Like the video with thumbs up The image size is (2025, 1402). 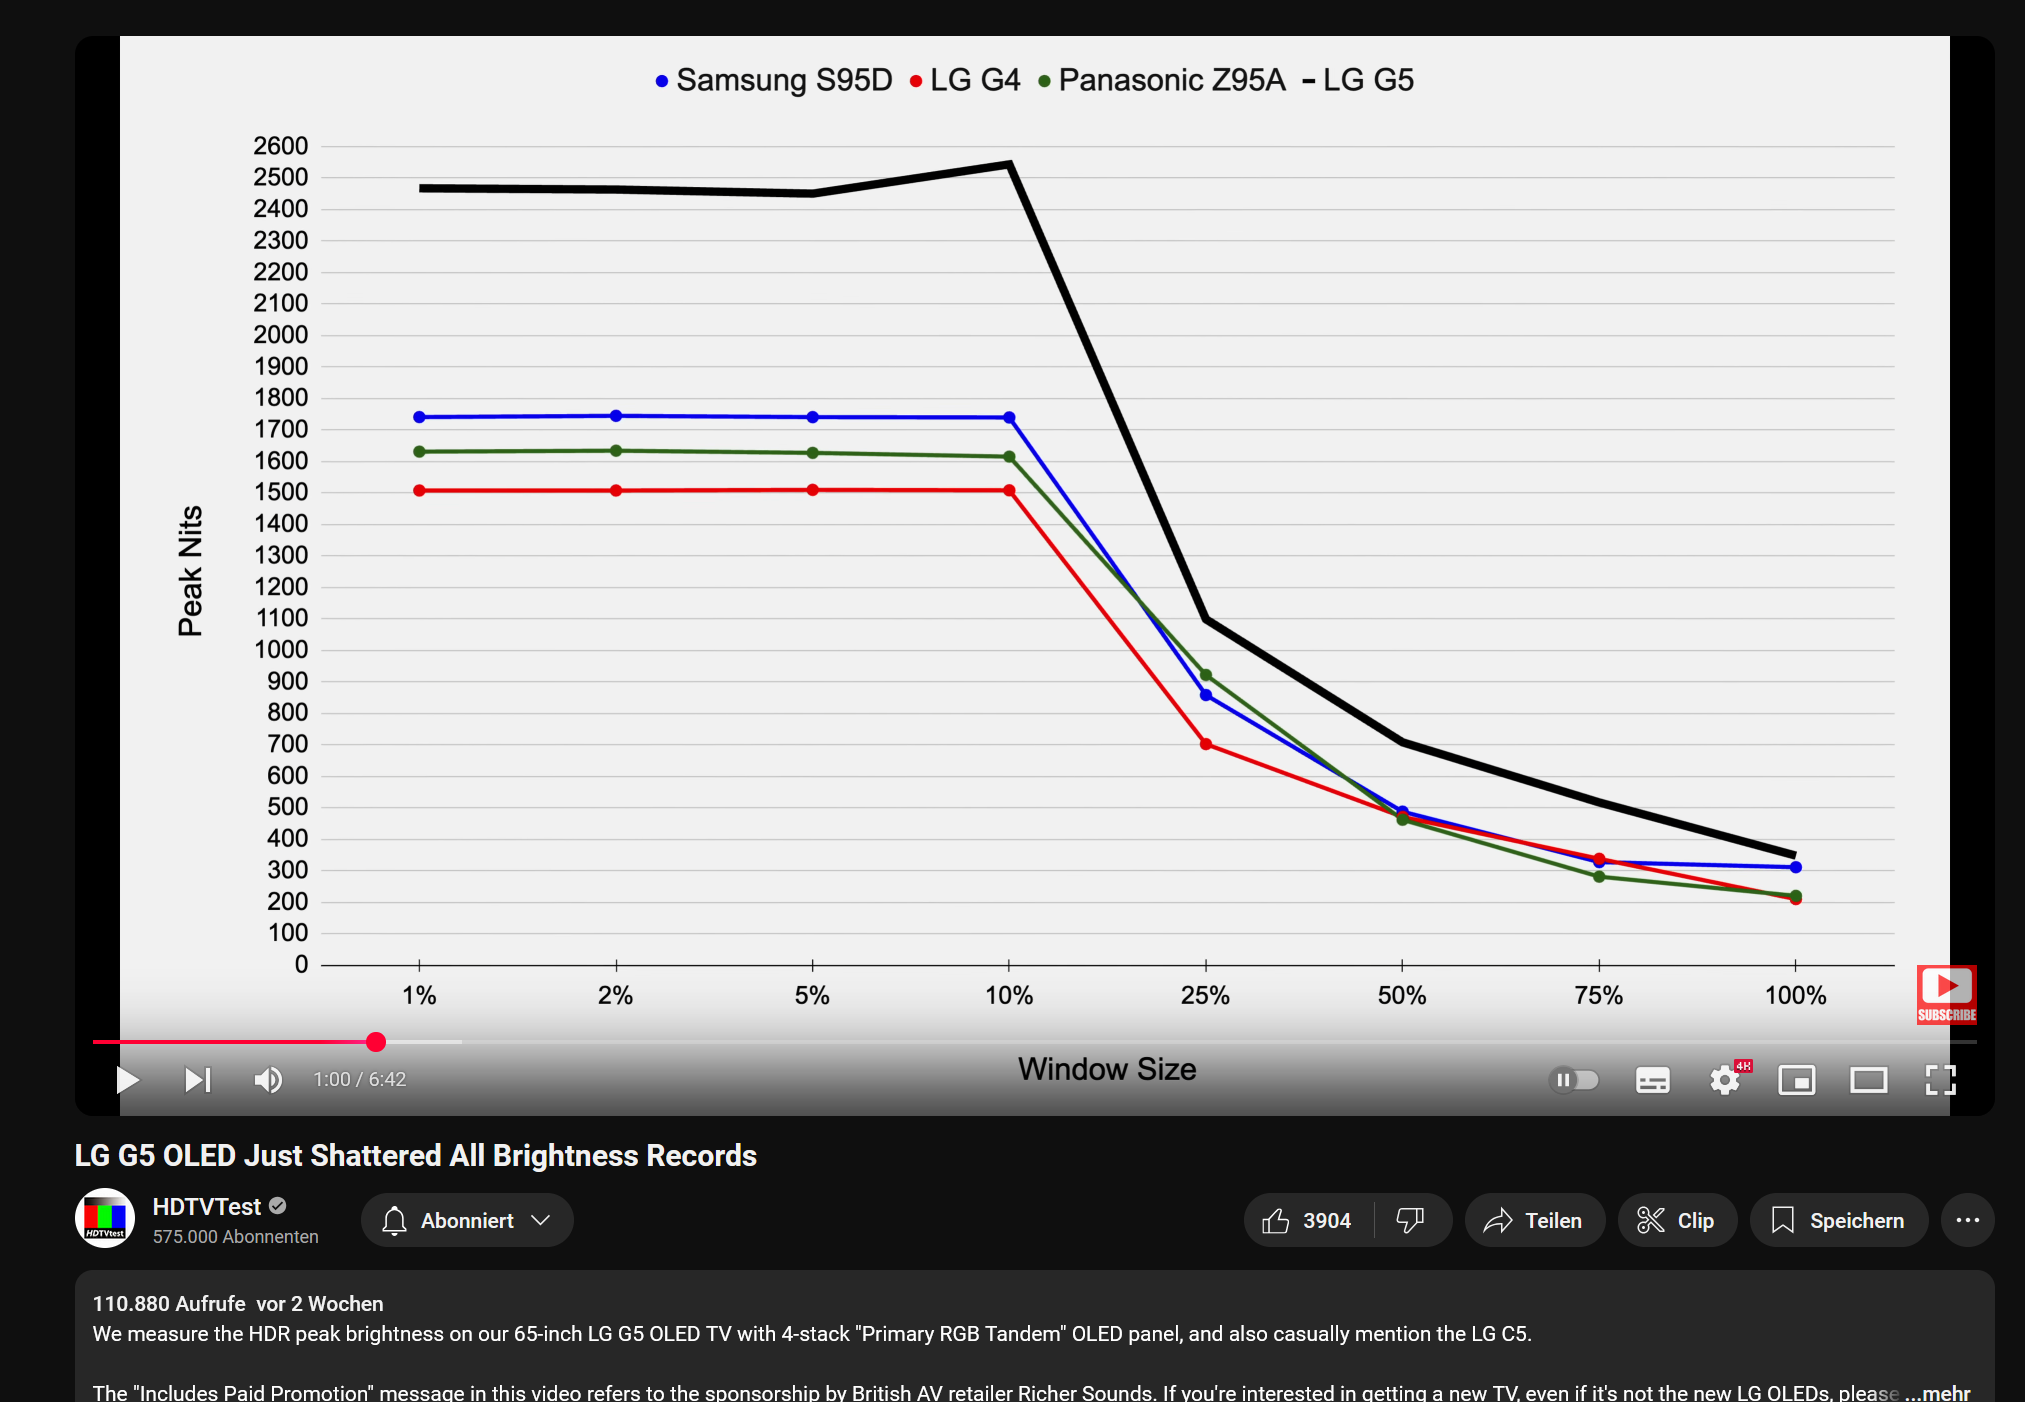tap(1308, 1220)
